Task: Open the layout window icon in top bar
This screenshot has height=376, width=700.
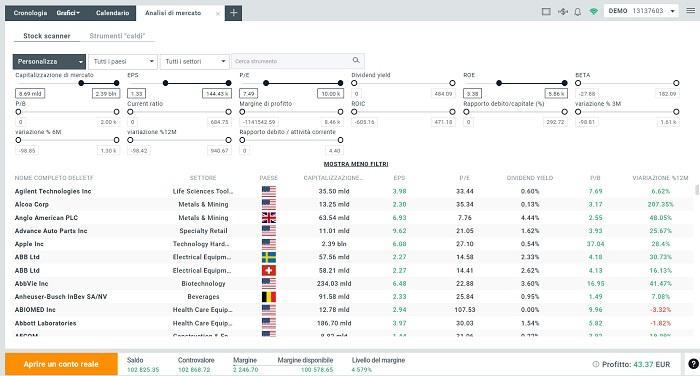Action: pyautogui.click(x=546, y=12)
